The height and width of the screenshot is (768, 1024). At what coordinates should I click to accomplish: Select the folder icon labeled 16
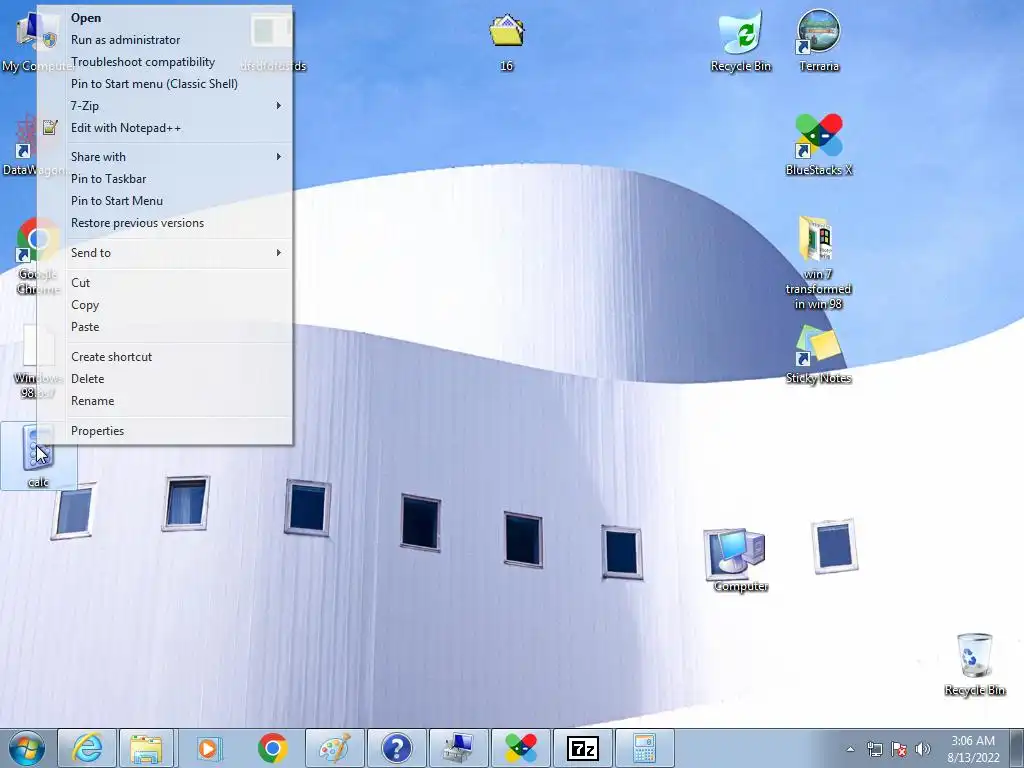(x=507, y=41)
